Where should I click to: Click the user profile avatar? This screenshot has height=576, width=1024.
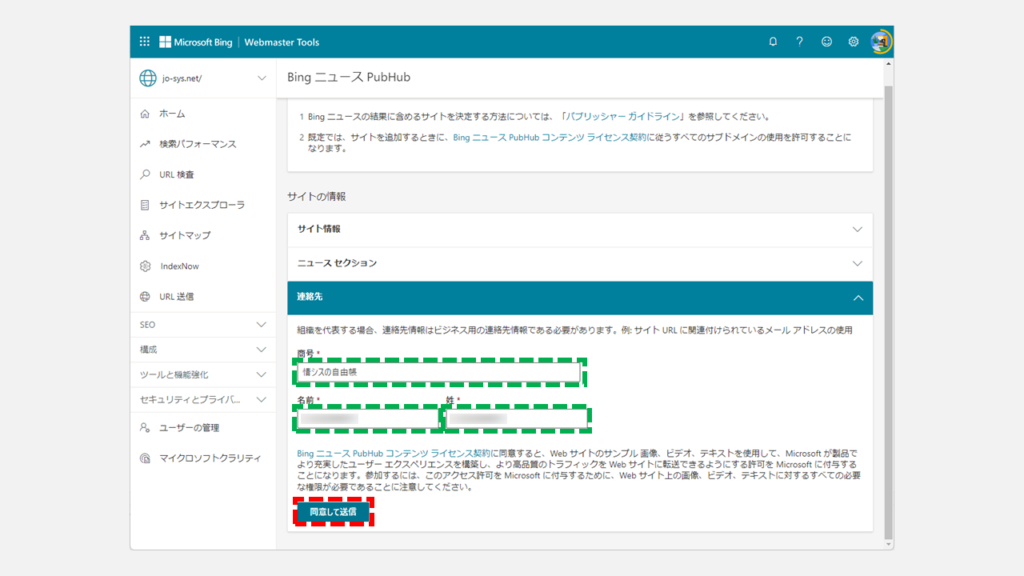click(880, 42)
